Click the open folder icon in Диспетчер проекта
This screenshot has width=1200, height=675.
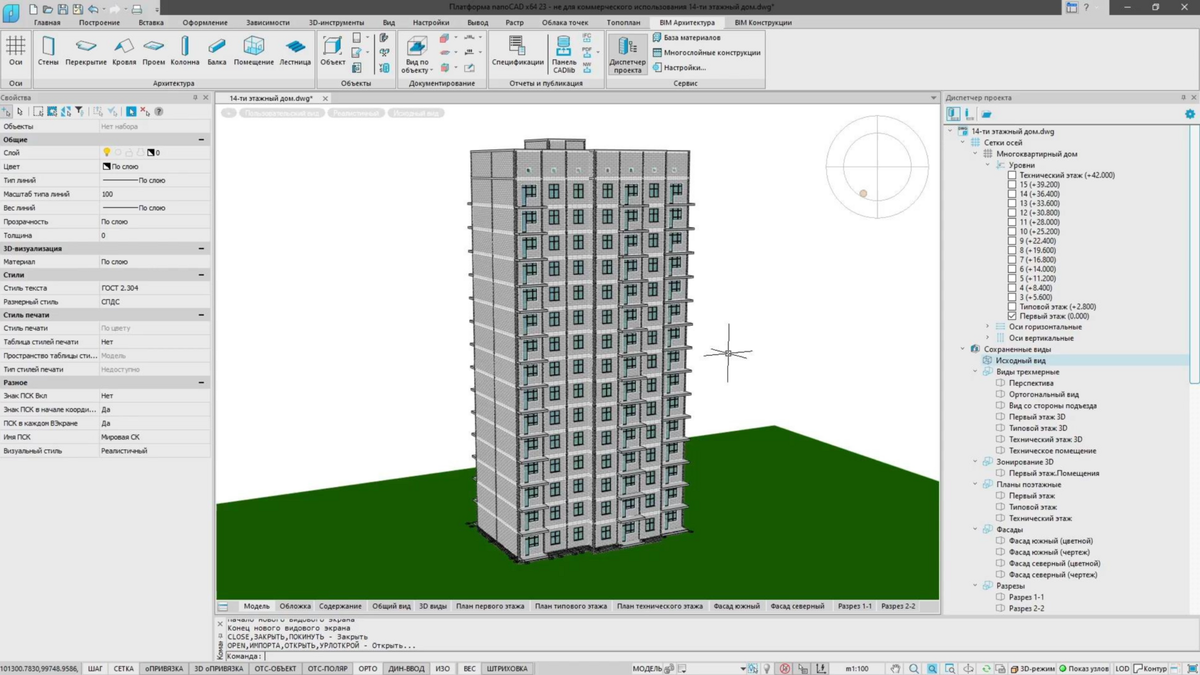pos(986,114)
